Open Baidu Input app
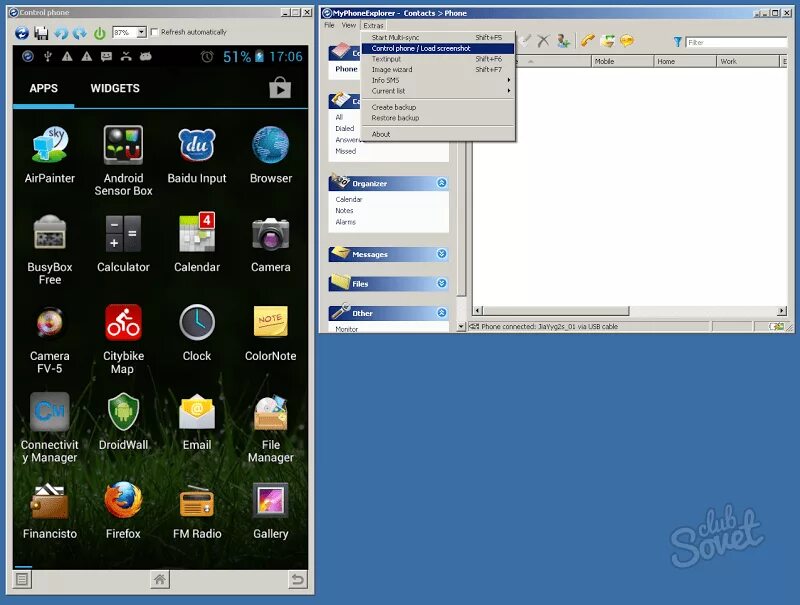Image resolution: width=800 pixels, height=605 pixels. tap(197, 154)
